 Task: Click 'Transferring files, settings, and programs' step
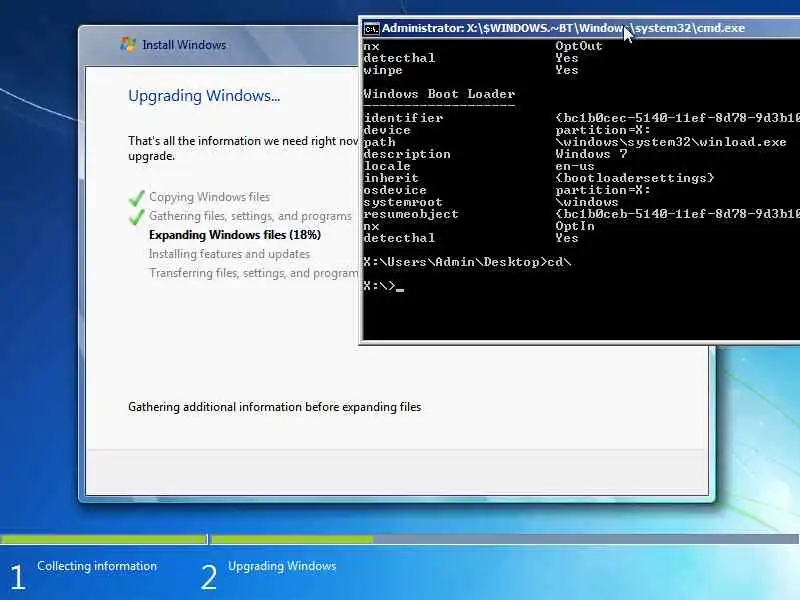(x=254, y=273)
